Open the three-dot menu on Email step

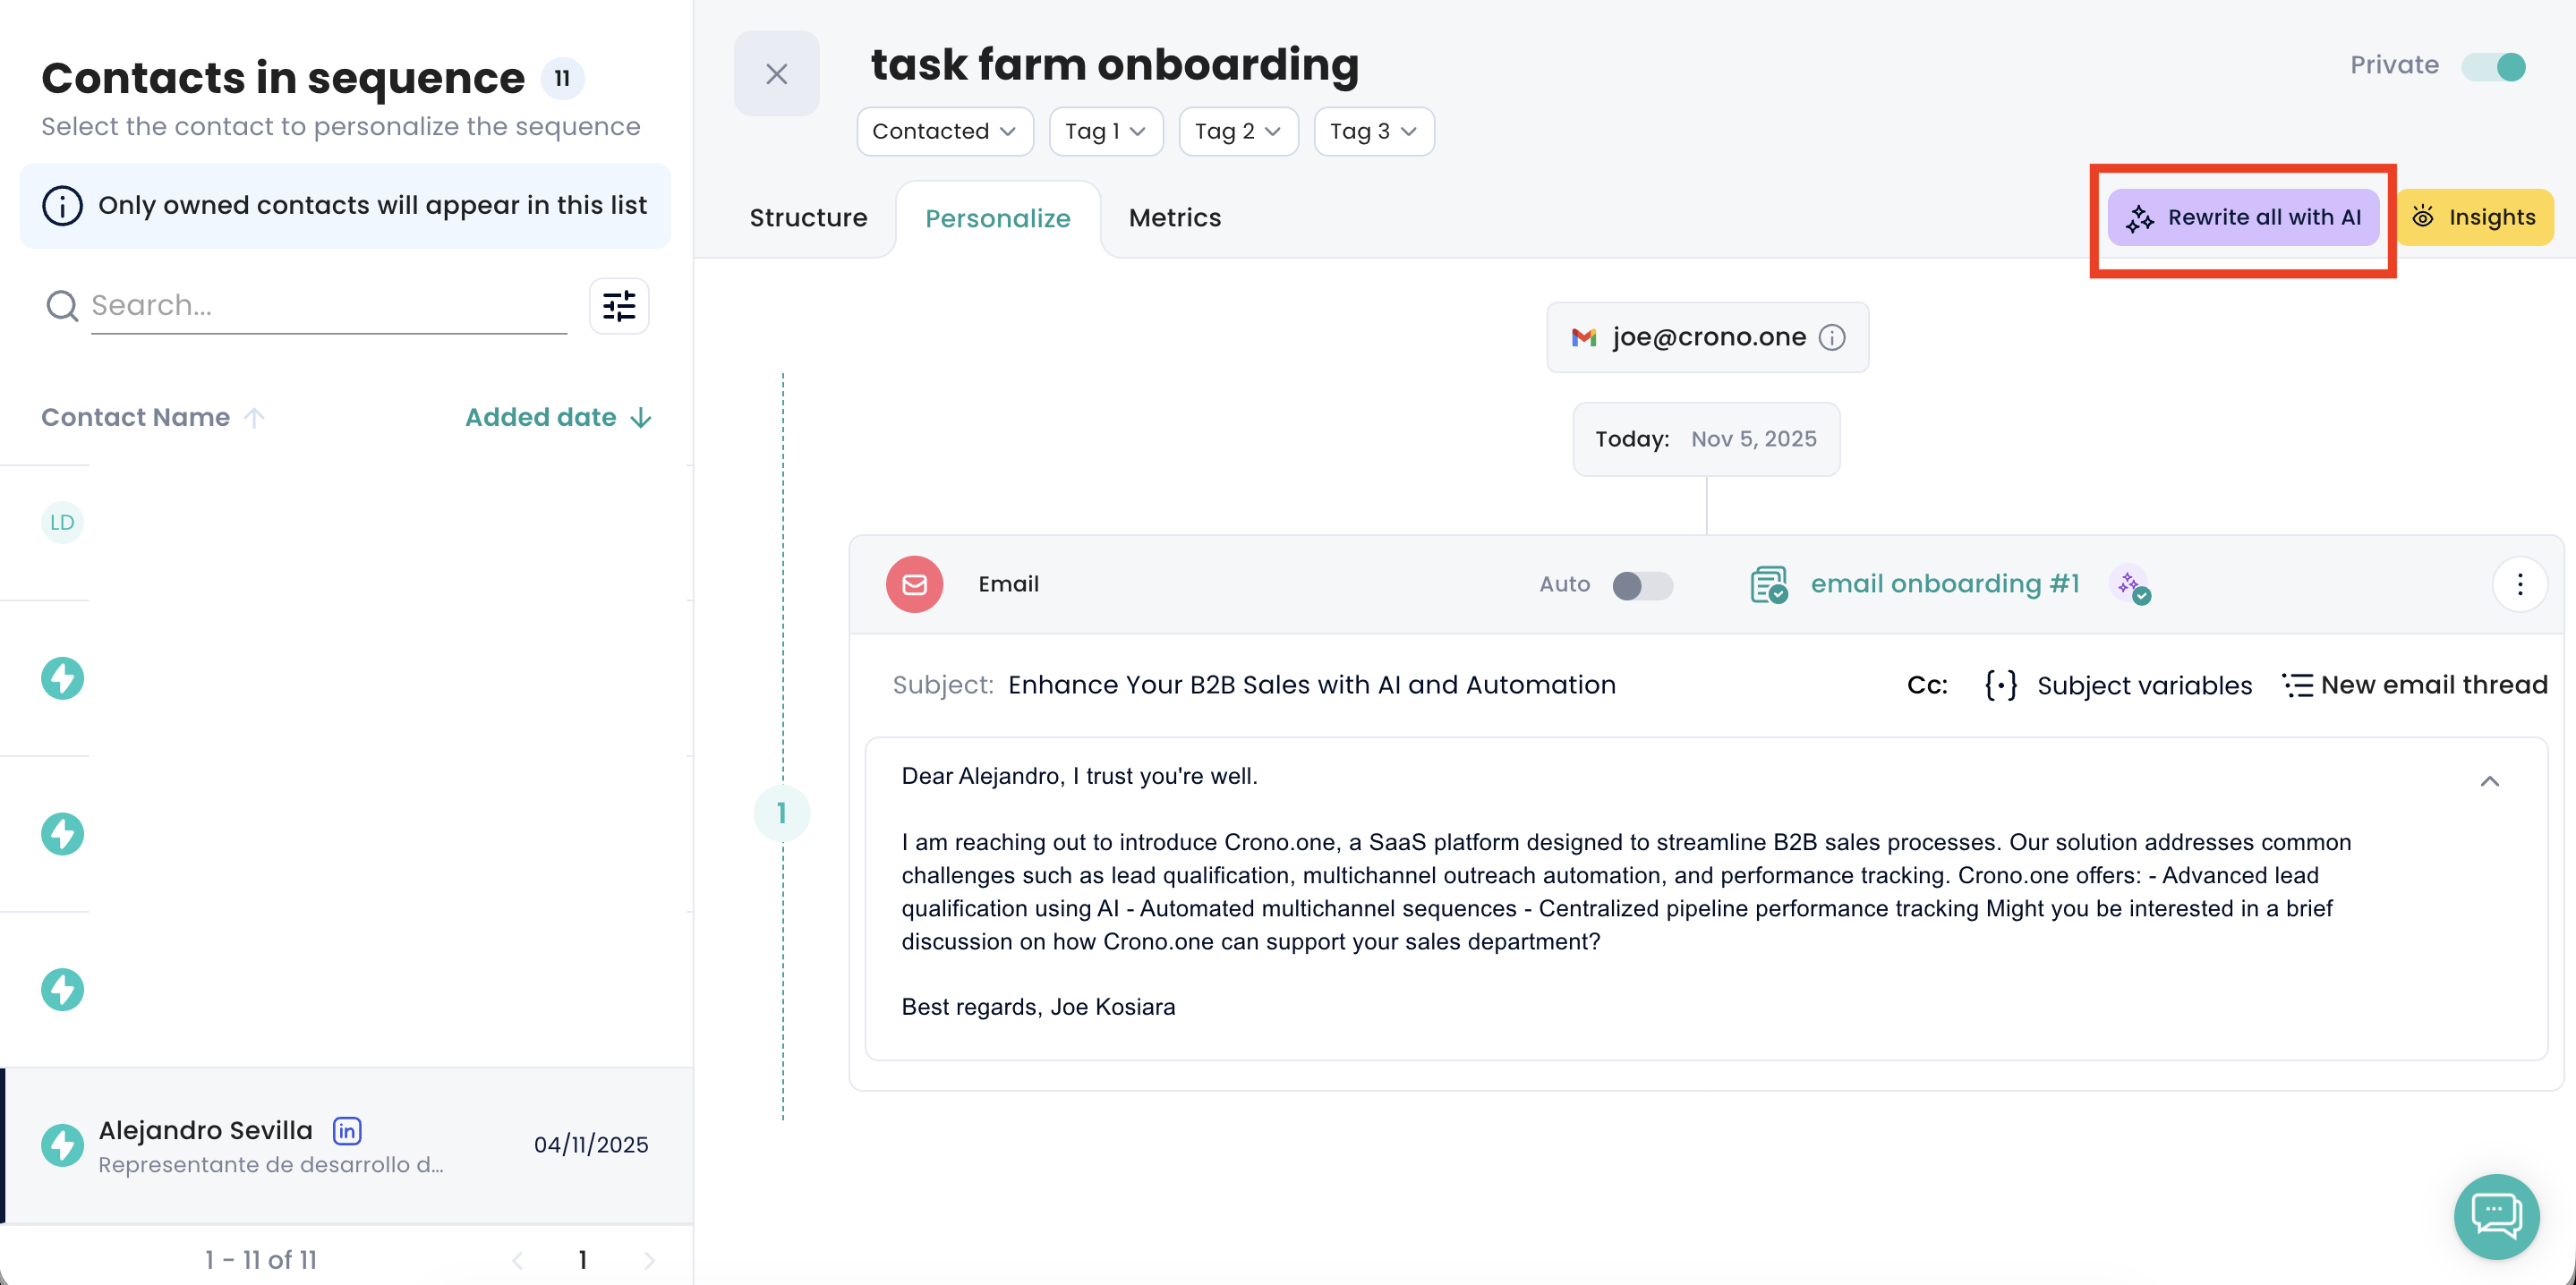[2519, 584]
